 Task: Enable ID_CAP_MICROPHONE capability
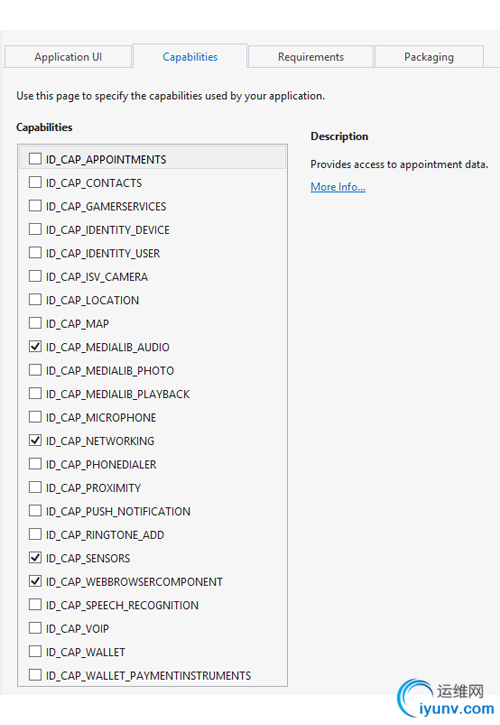[35, 417]
